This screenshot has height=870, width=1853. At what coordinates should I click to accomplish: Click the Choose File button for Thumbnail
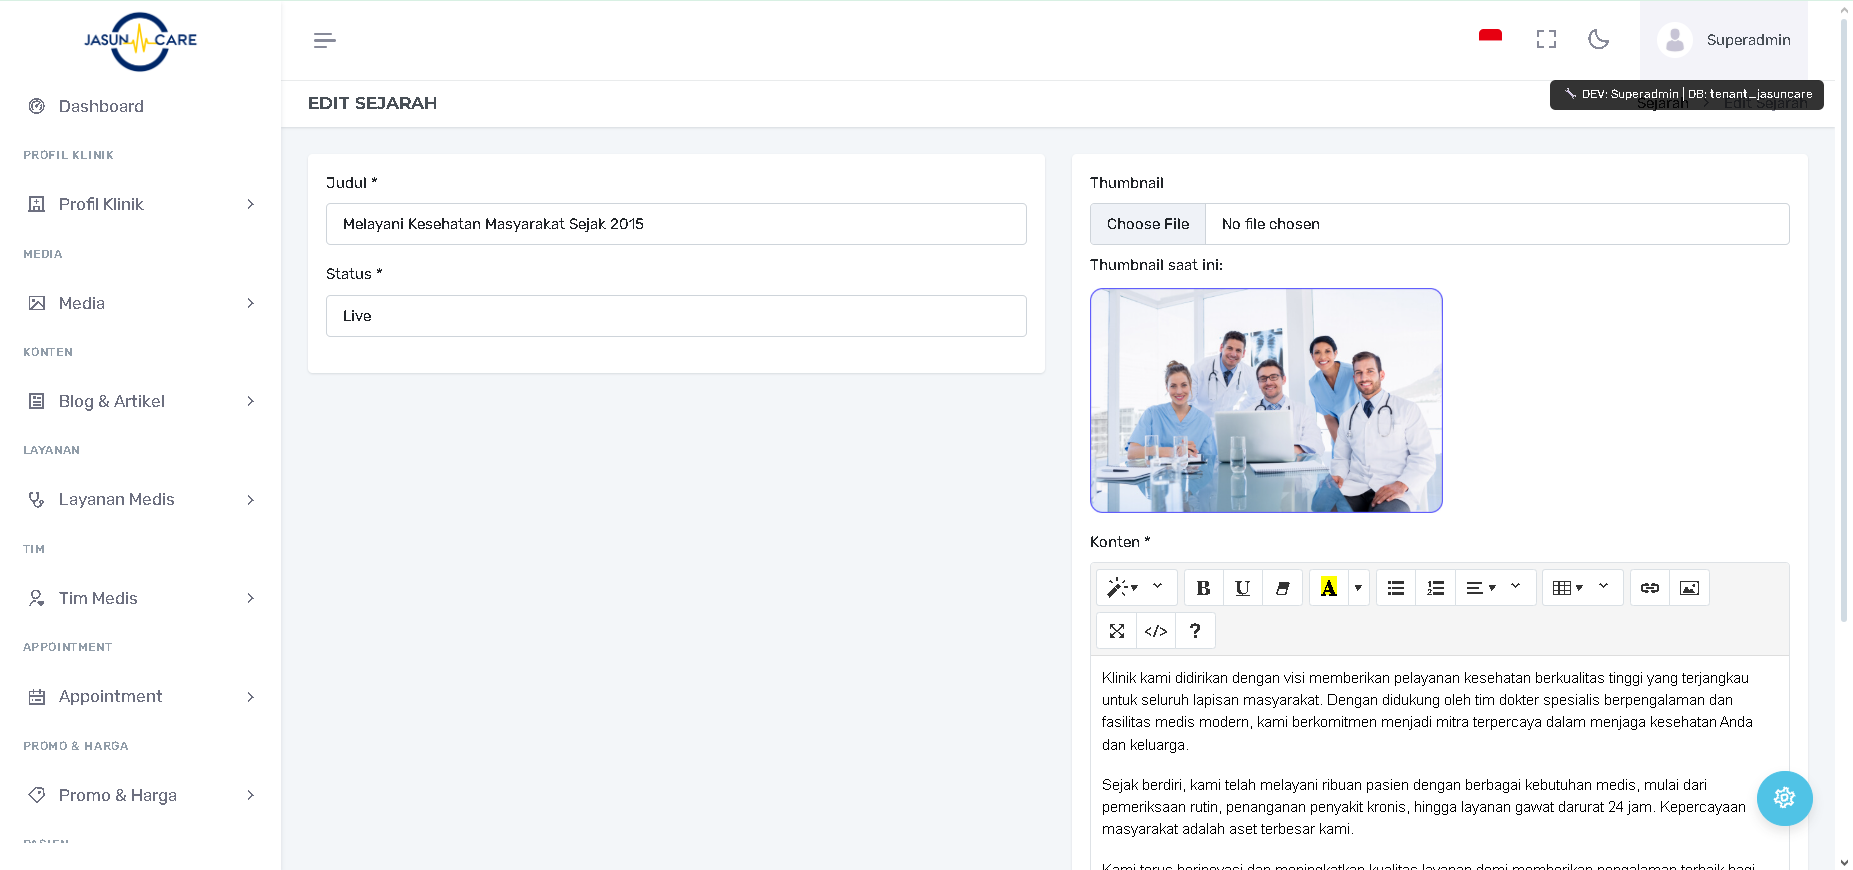point(1148,224)
